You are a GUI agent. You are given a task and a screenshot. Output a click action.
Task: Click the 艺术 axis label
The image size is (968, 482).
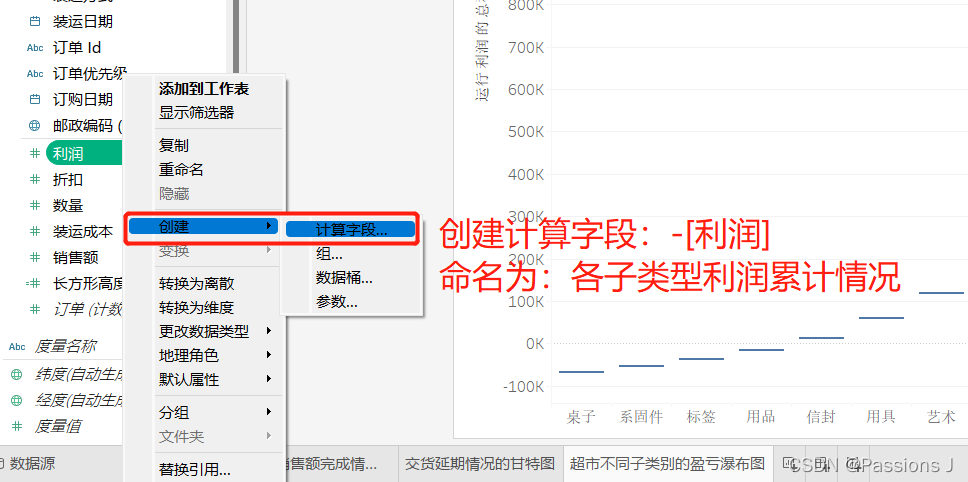pos(941,417)
